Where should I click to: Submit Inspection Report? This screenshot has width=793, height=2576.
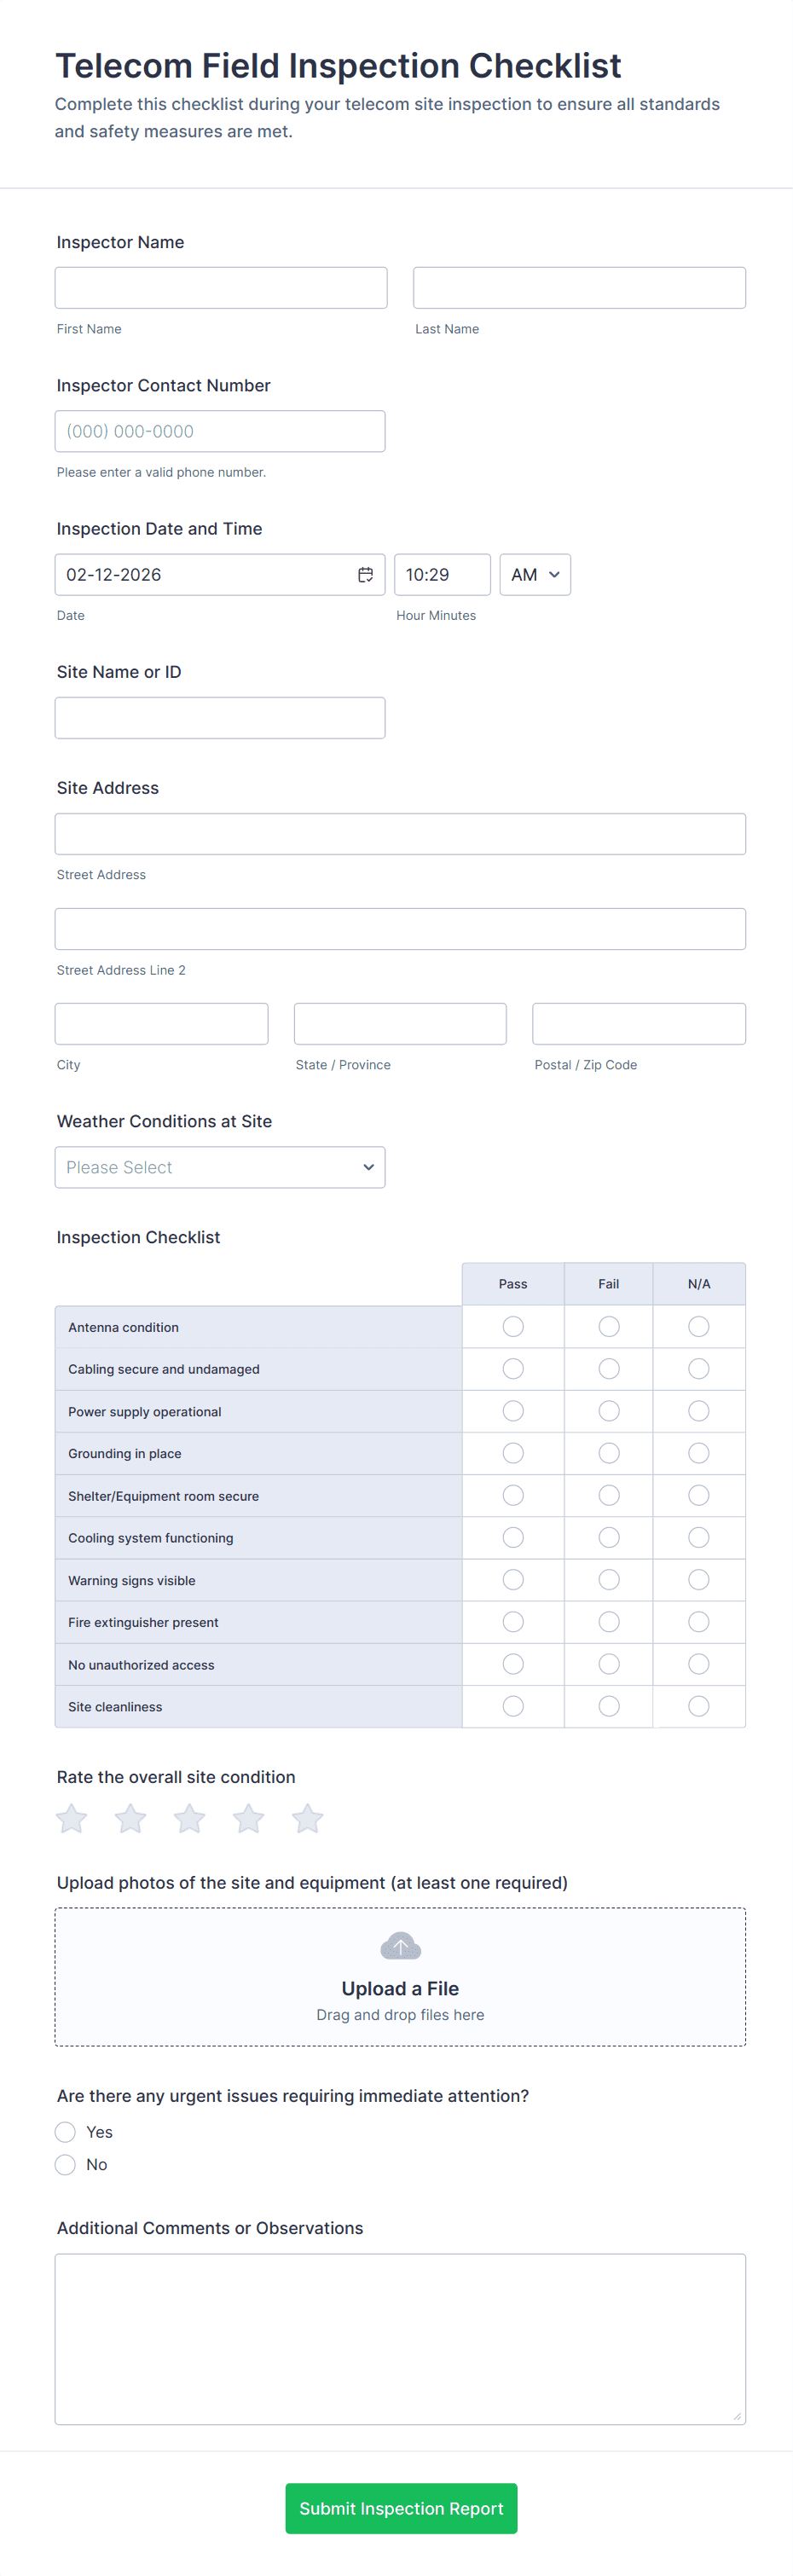click(401, 2508)
